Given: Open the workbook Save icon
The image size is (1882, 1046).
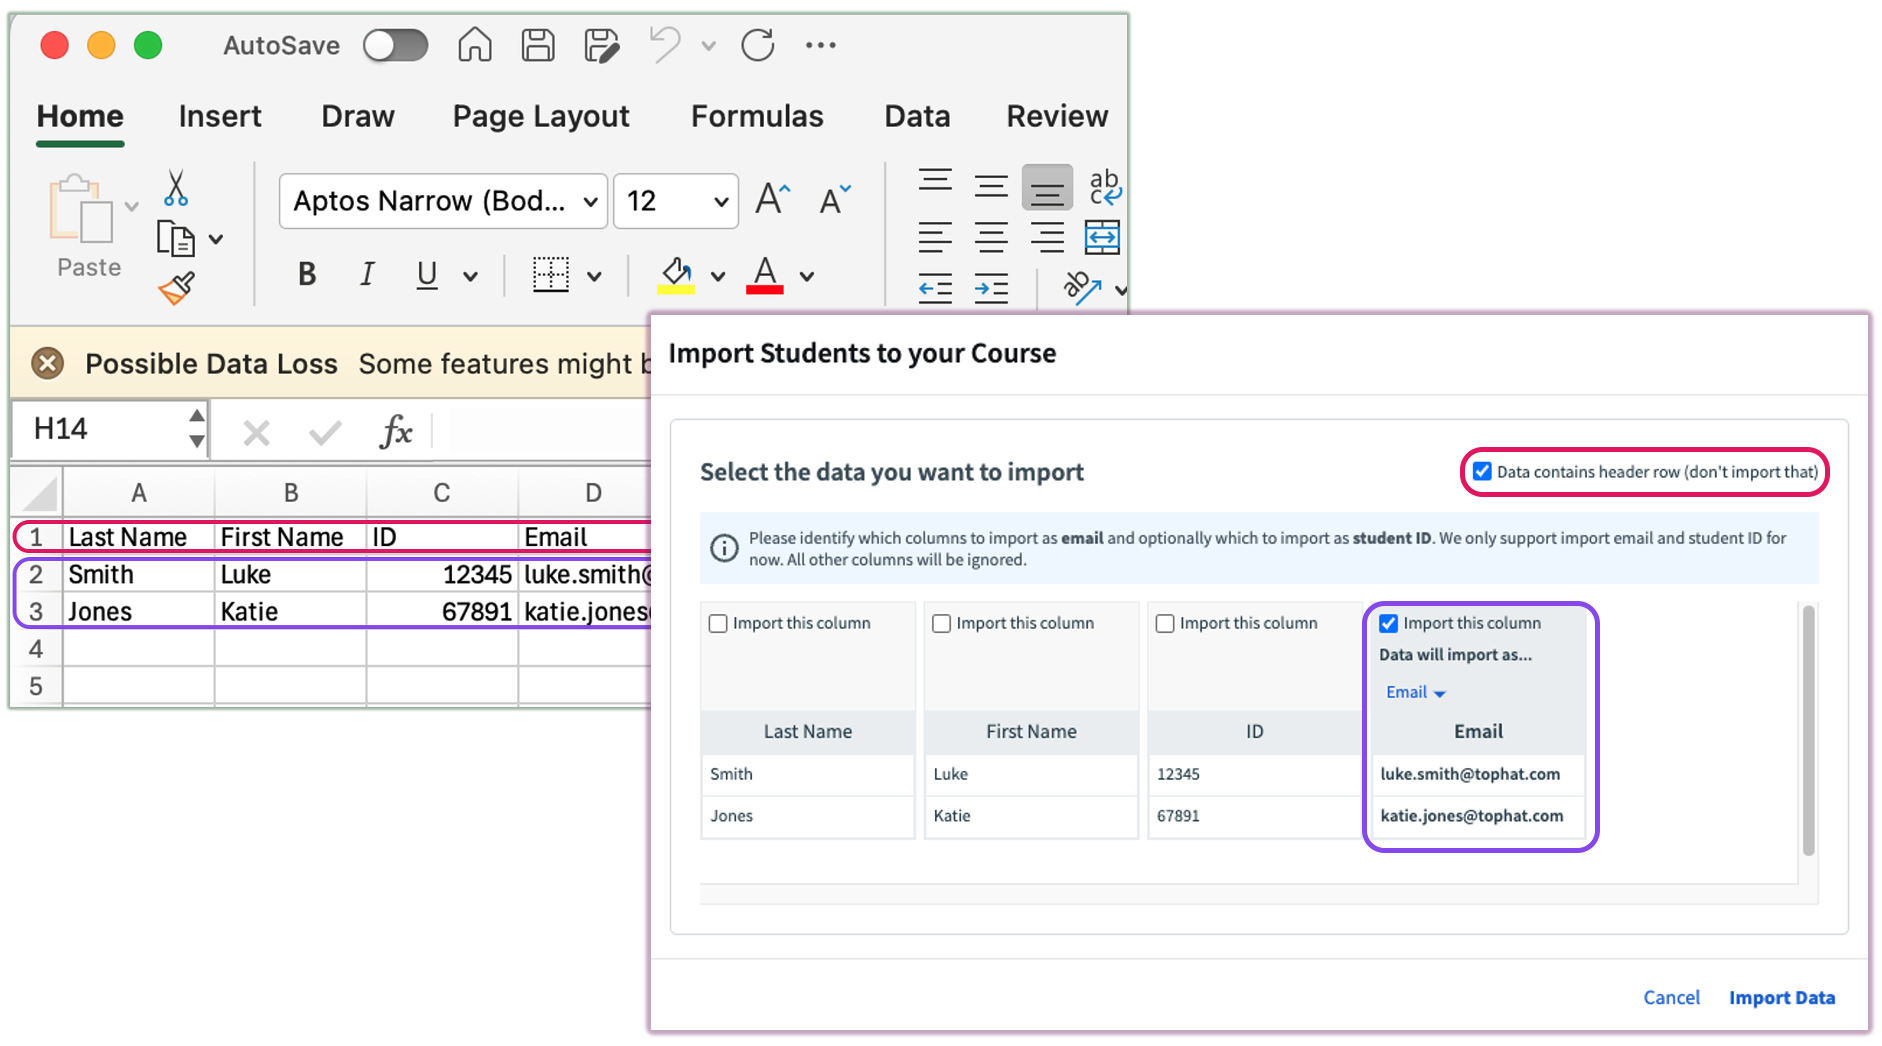Looking at the screenshot, I should [x=538, y=45].
